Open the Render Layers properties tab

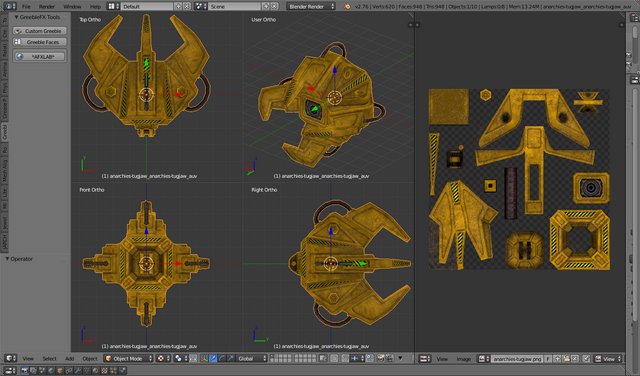(x=33, y=371)
